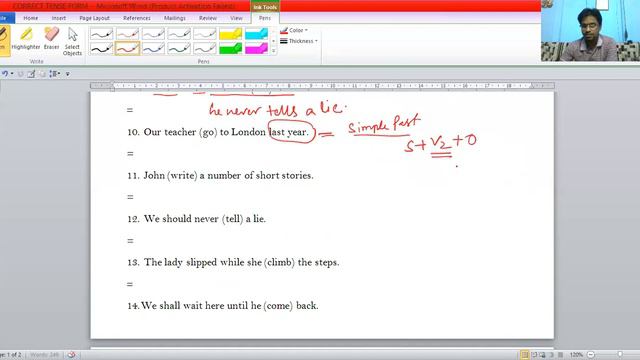640x360 pixels.
Task: Choose the thick black pen in bottom row
Action: pyautogui.click(x=101, y=49)
